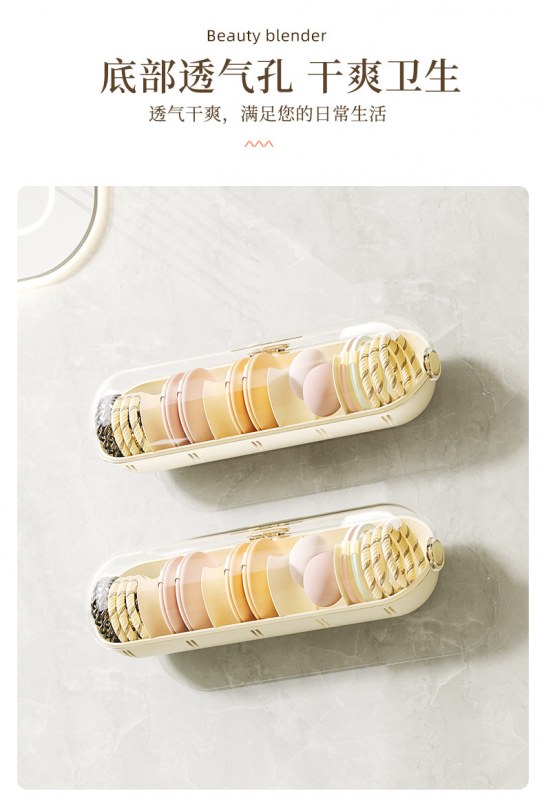The height and width of the screenshot is (800, 544).
Task: Click the large headline 底部透气孔 干爽卫生
Action: point(279,77)
